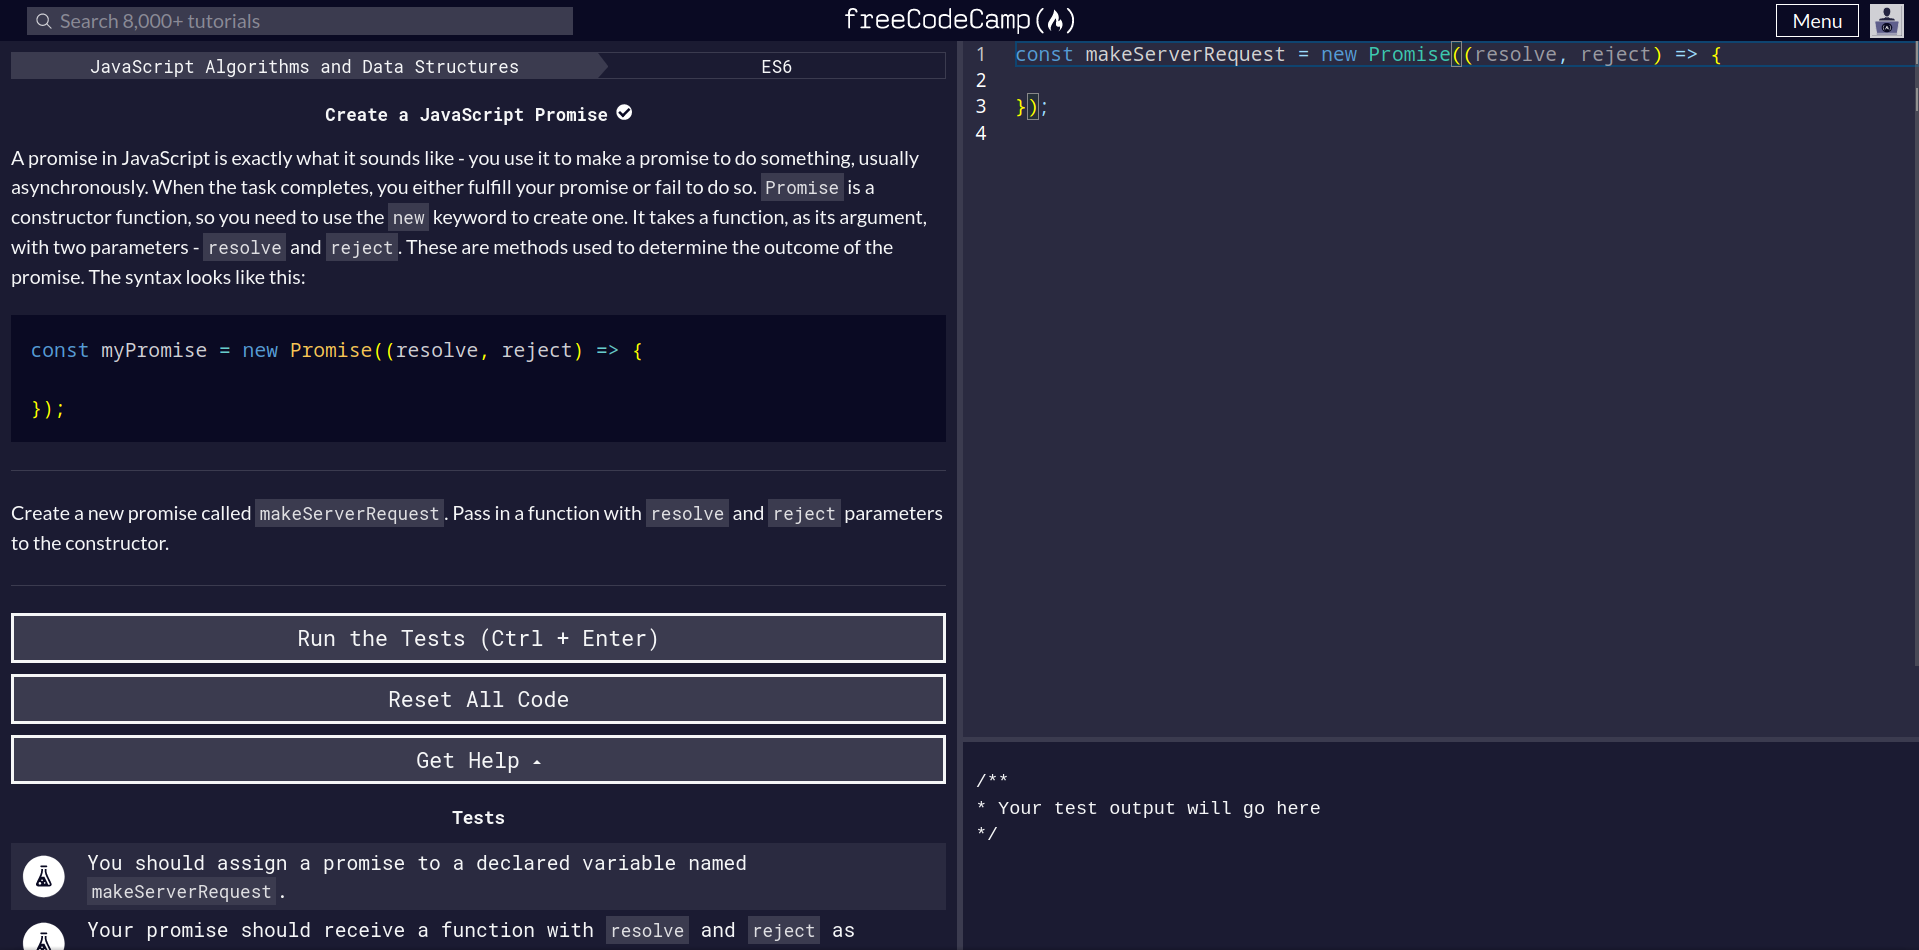Click the Reset All Code button
This screenshot has height=950, width=1919.
[477, 698]
